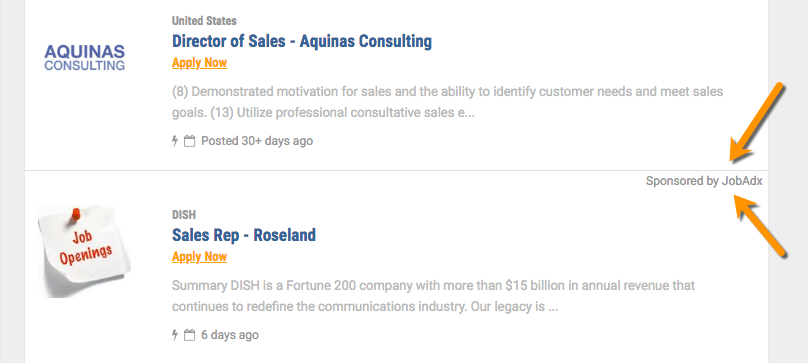Click the upper orange arrow pointing down at Sponsored
The image size is (808, 363).
[x=756, y=122]
